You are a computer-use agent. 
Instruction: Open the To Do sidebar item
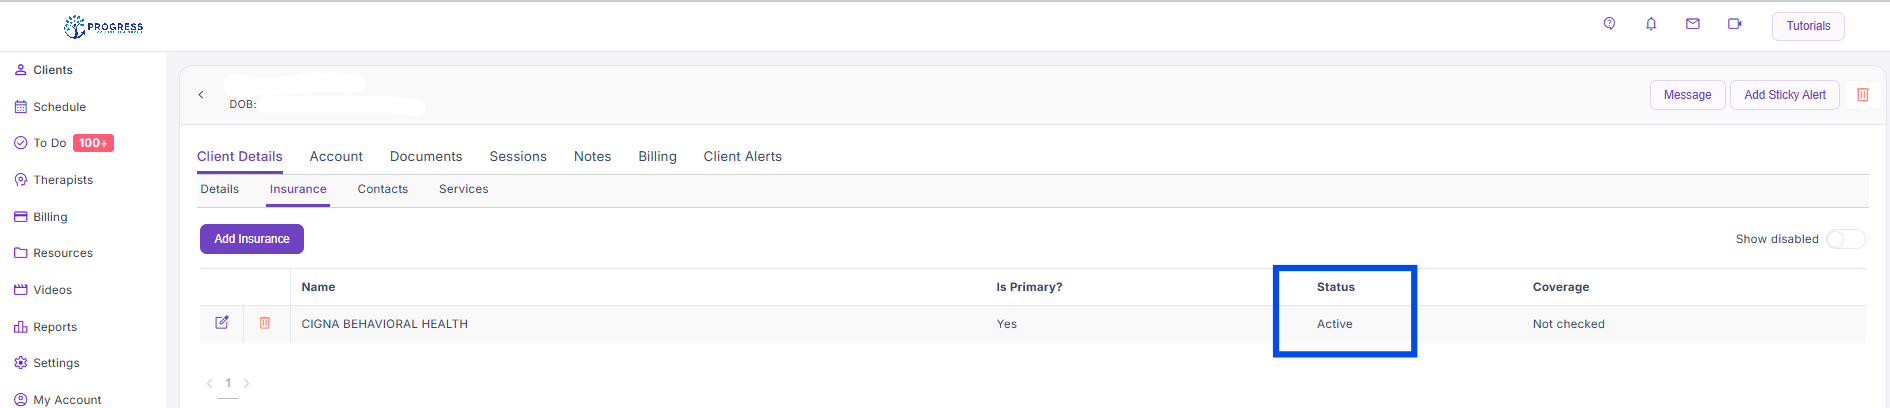pyautogui.click(x=50, y=143)
